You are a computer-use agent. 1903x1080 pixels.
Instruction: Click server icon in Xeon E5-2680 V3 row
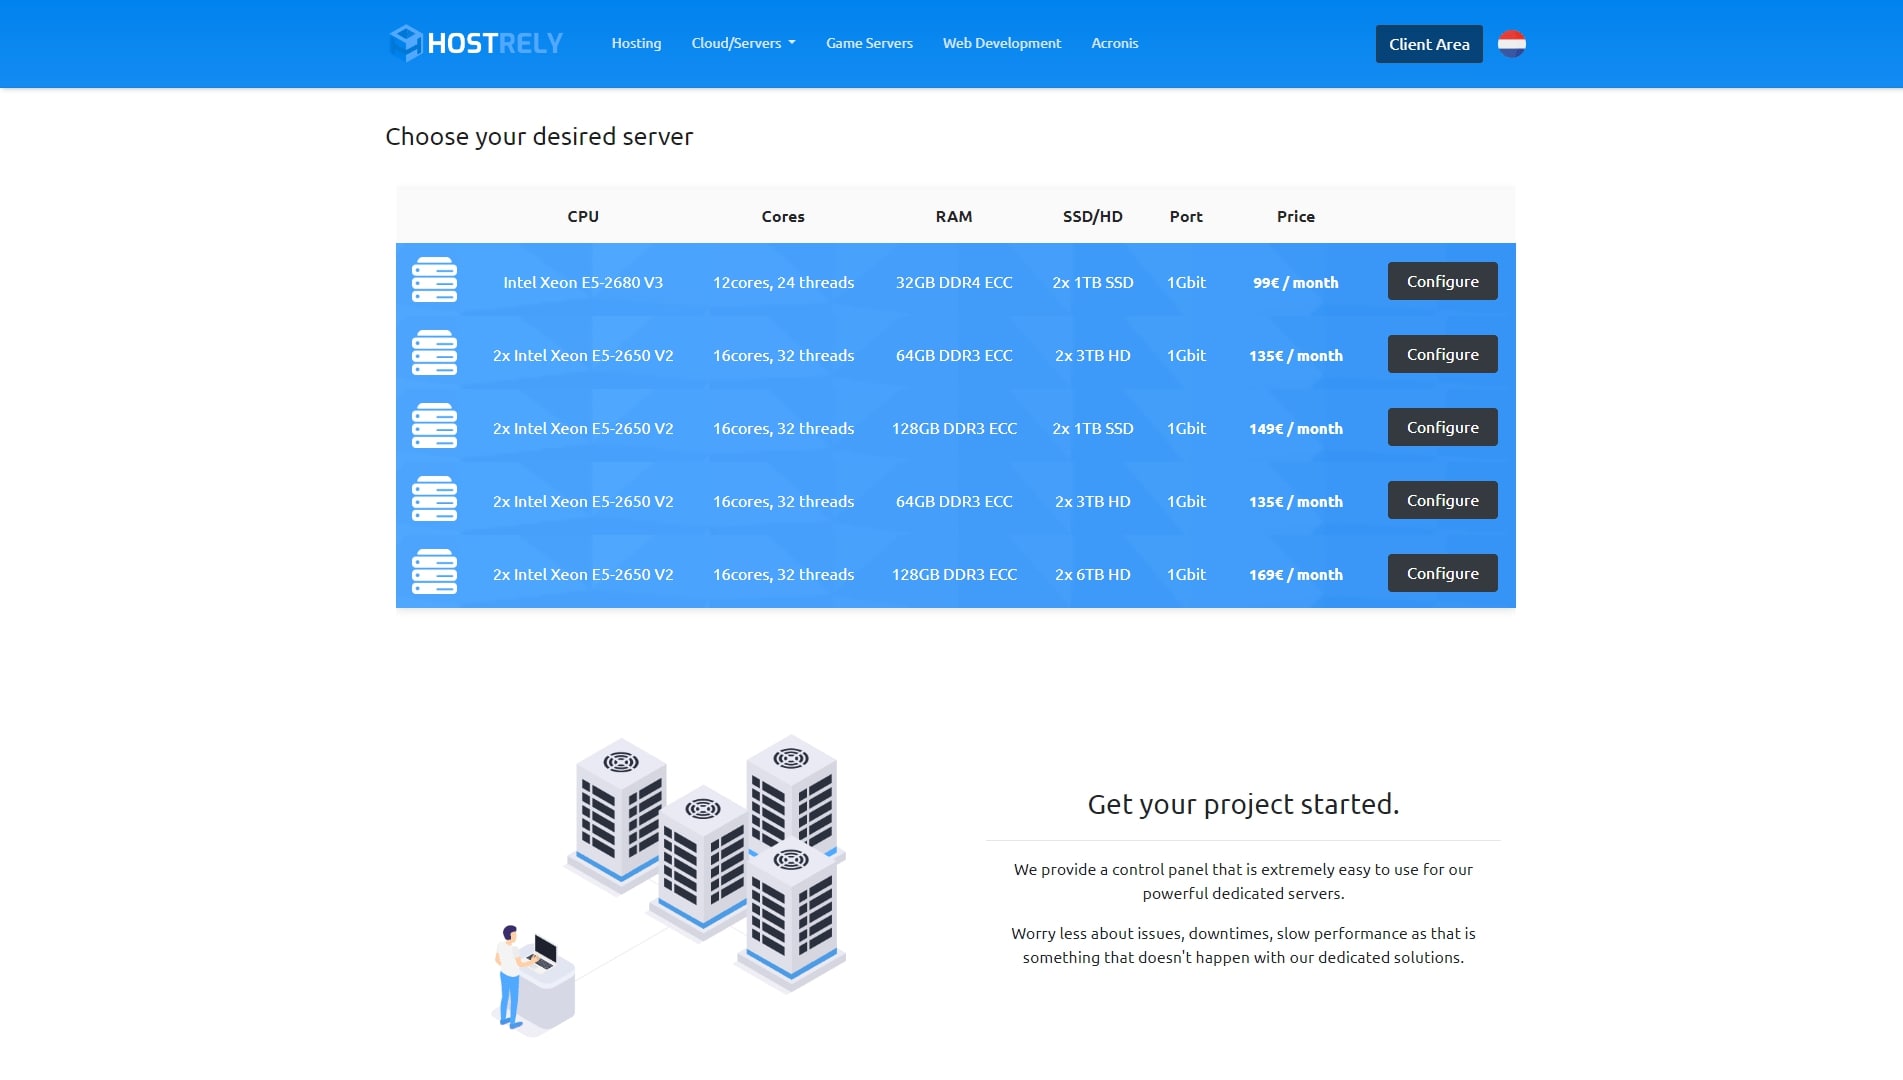point(434,281)
